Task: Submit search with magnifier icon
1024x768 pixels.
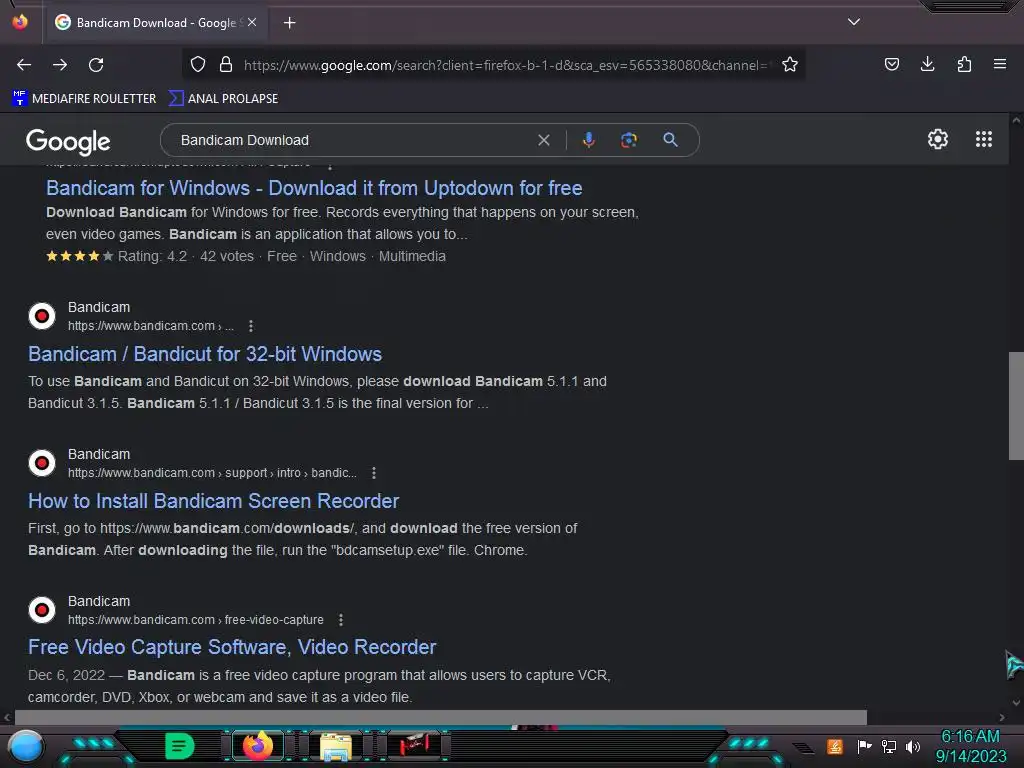Action: [x=670, y=140]
